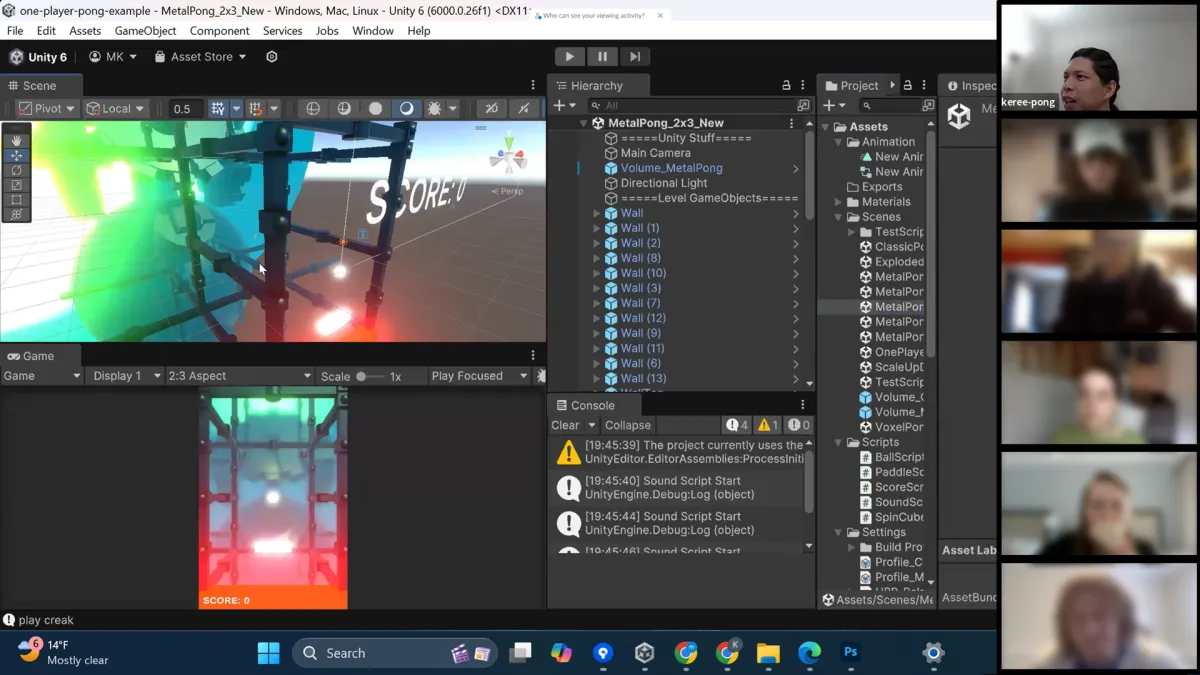
Task: Click the Pause button
Action: pos(602,57)
